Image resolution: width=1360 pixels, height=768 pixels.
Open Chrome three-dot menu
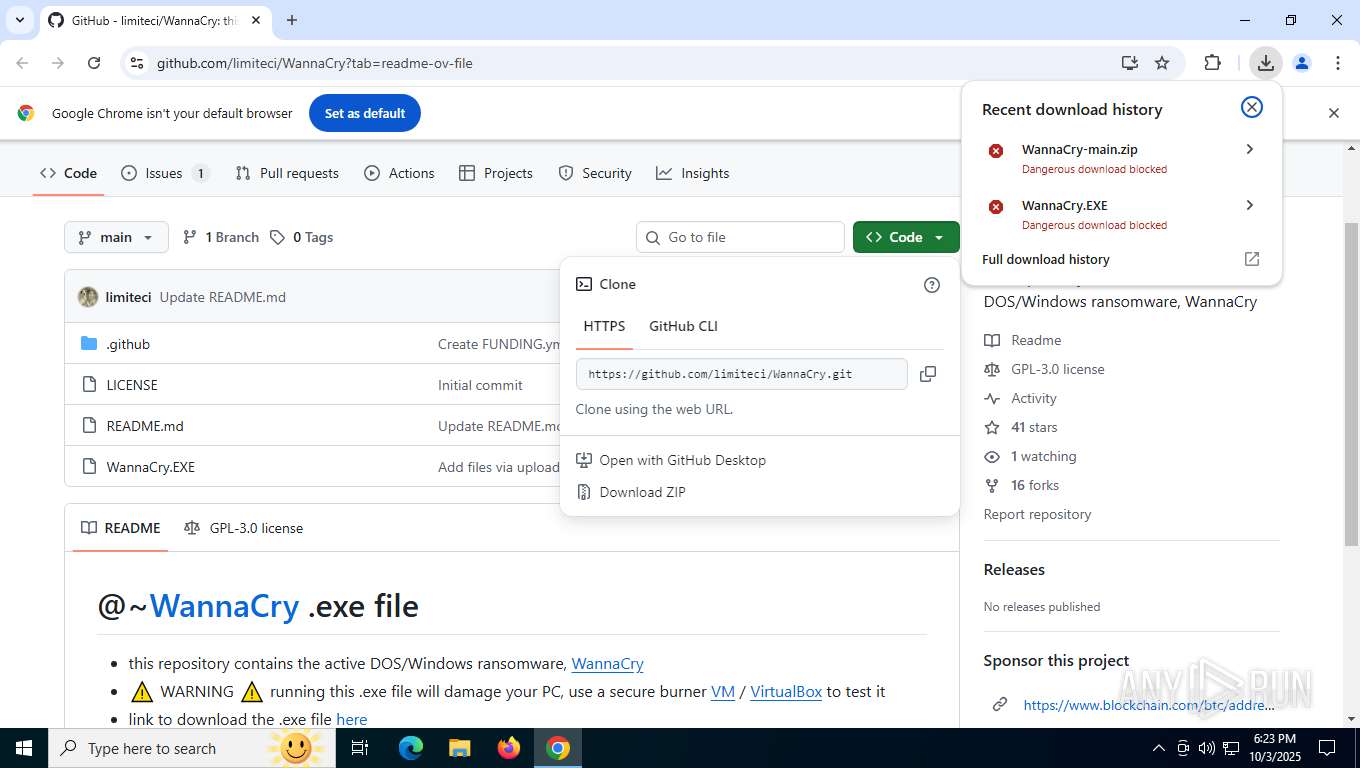(x=1337, y=63)
